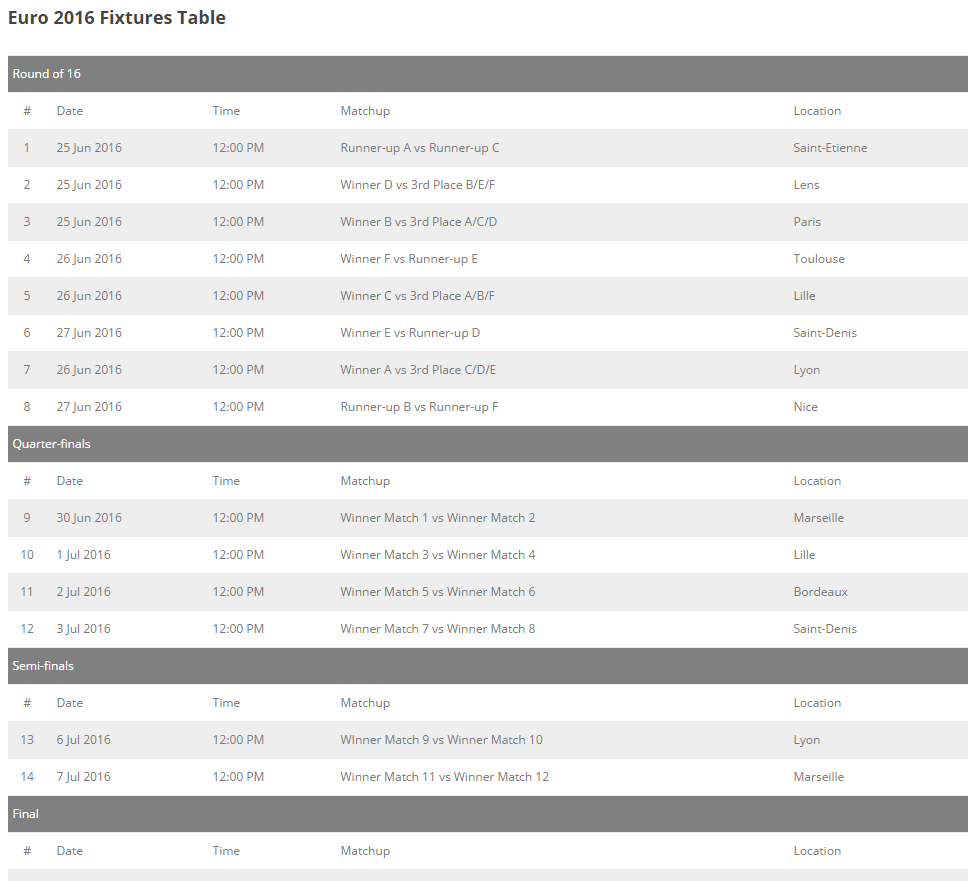Click the Nice location for match 8
Image resolution: width=978 pixels, height=881 pixels.
tap(805, 407)
